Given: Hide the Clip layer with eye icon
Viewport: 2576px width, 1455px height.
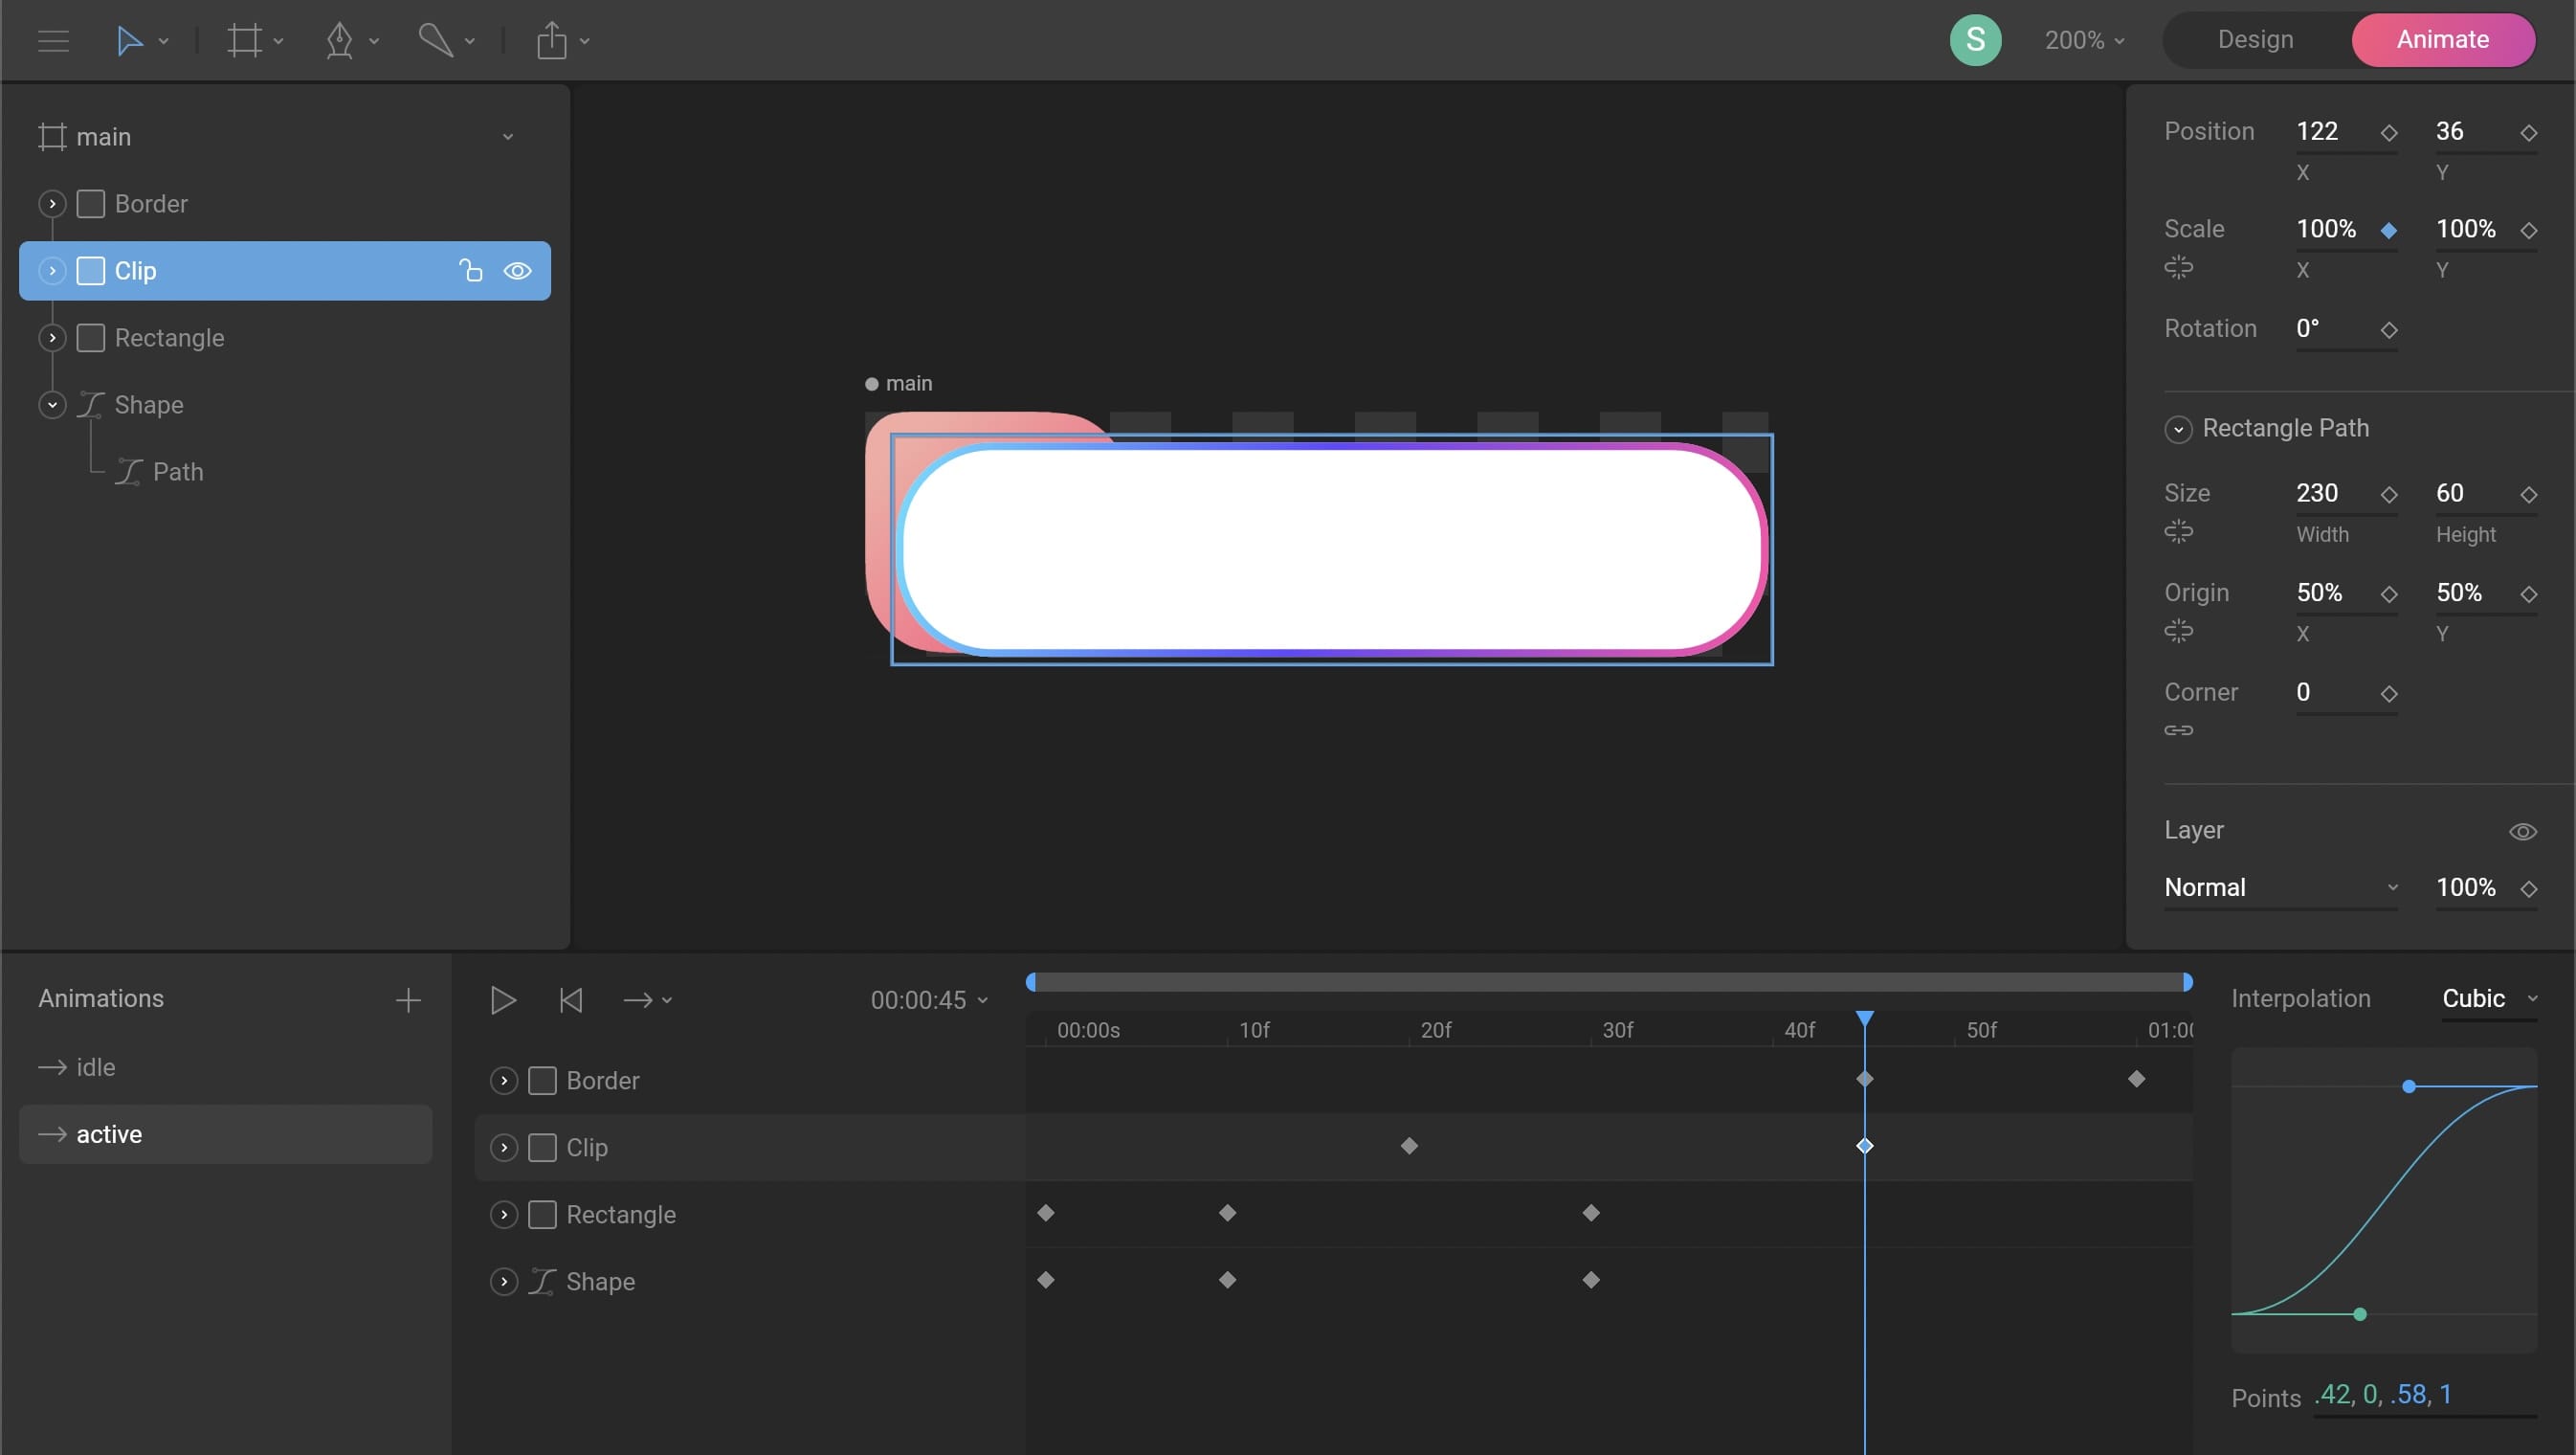Looking at the screenshot, I should click(x=517, y=271).
